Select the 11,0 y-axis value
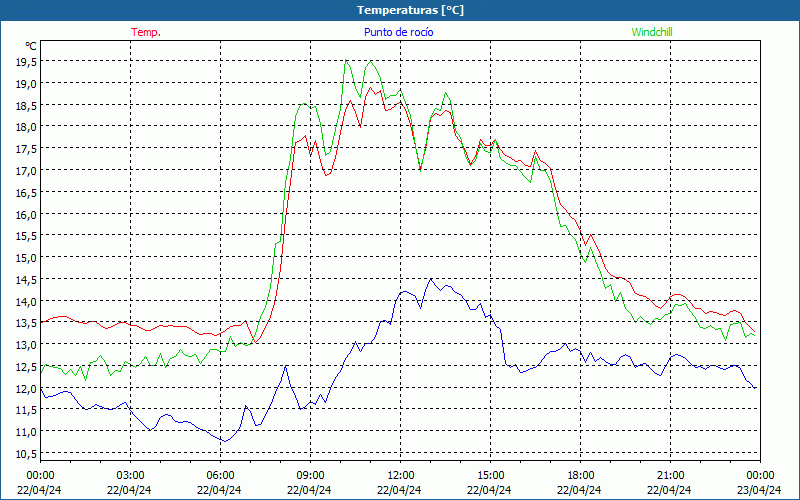800x500 pixels. 27,433
